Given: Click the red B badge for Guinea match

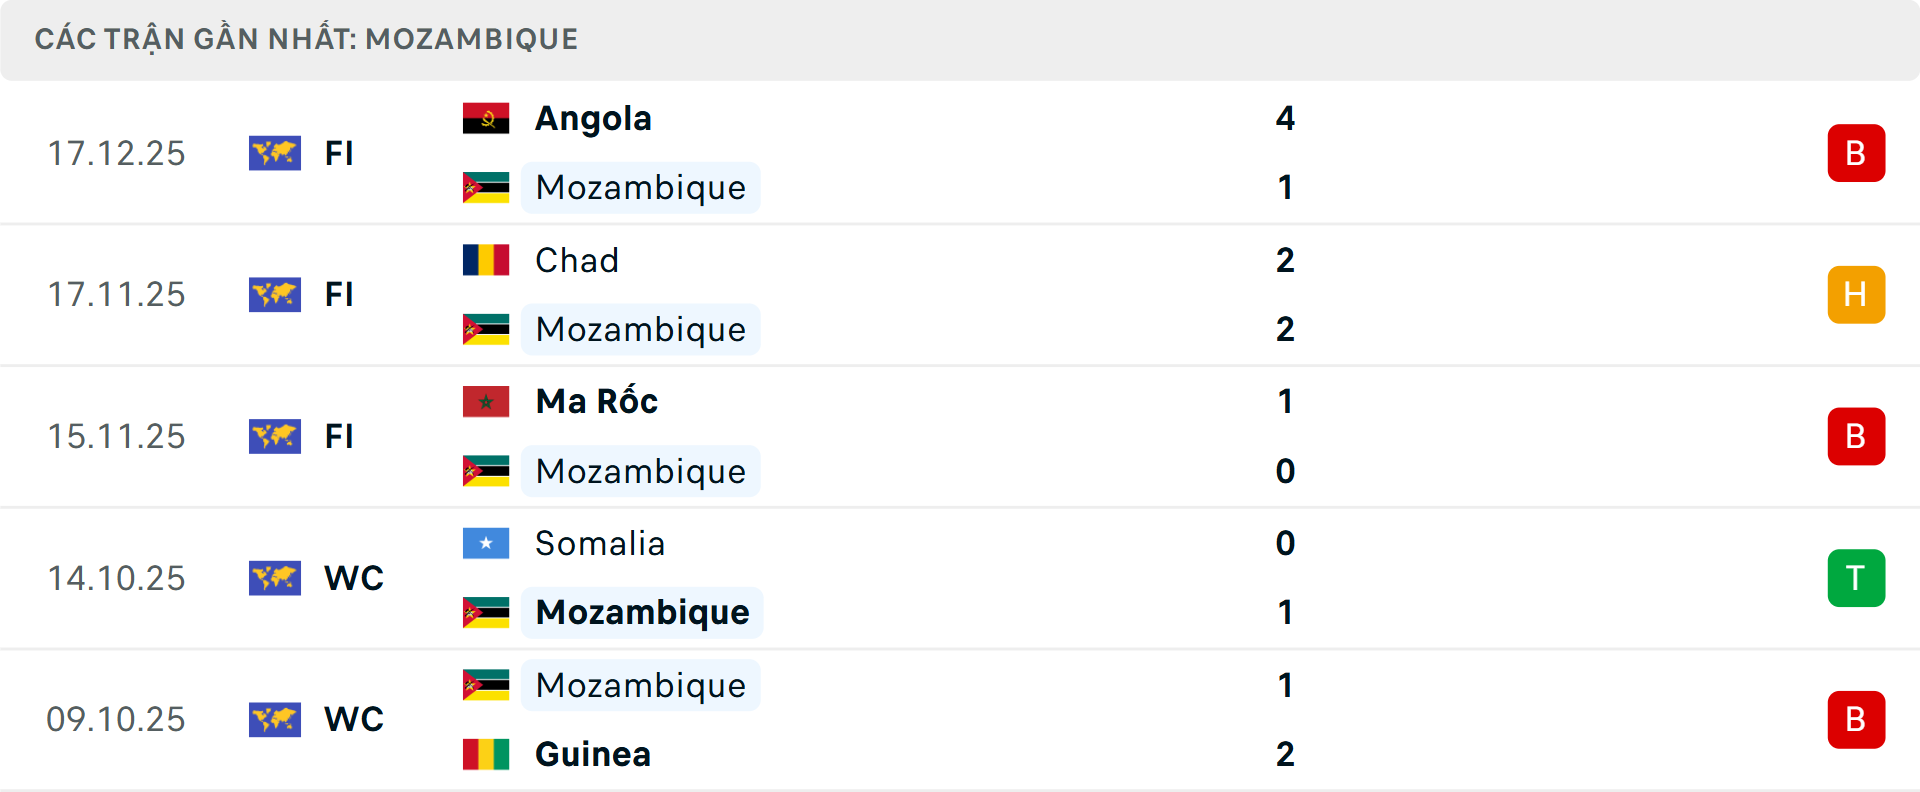Looking at the screenshot, I should pos(1856,719).
